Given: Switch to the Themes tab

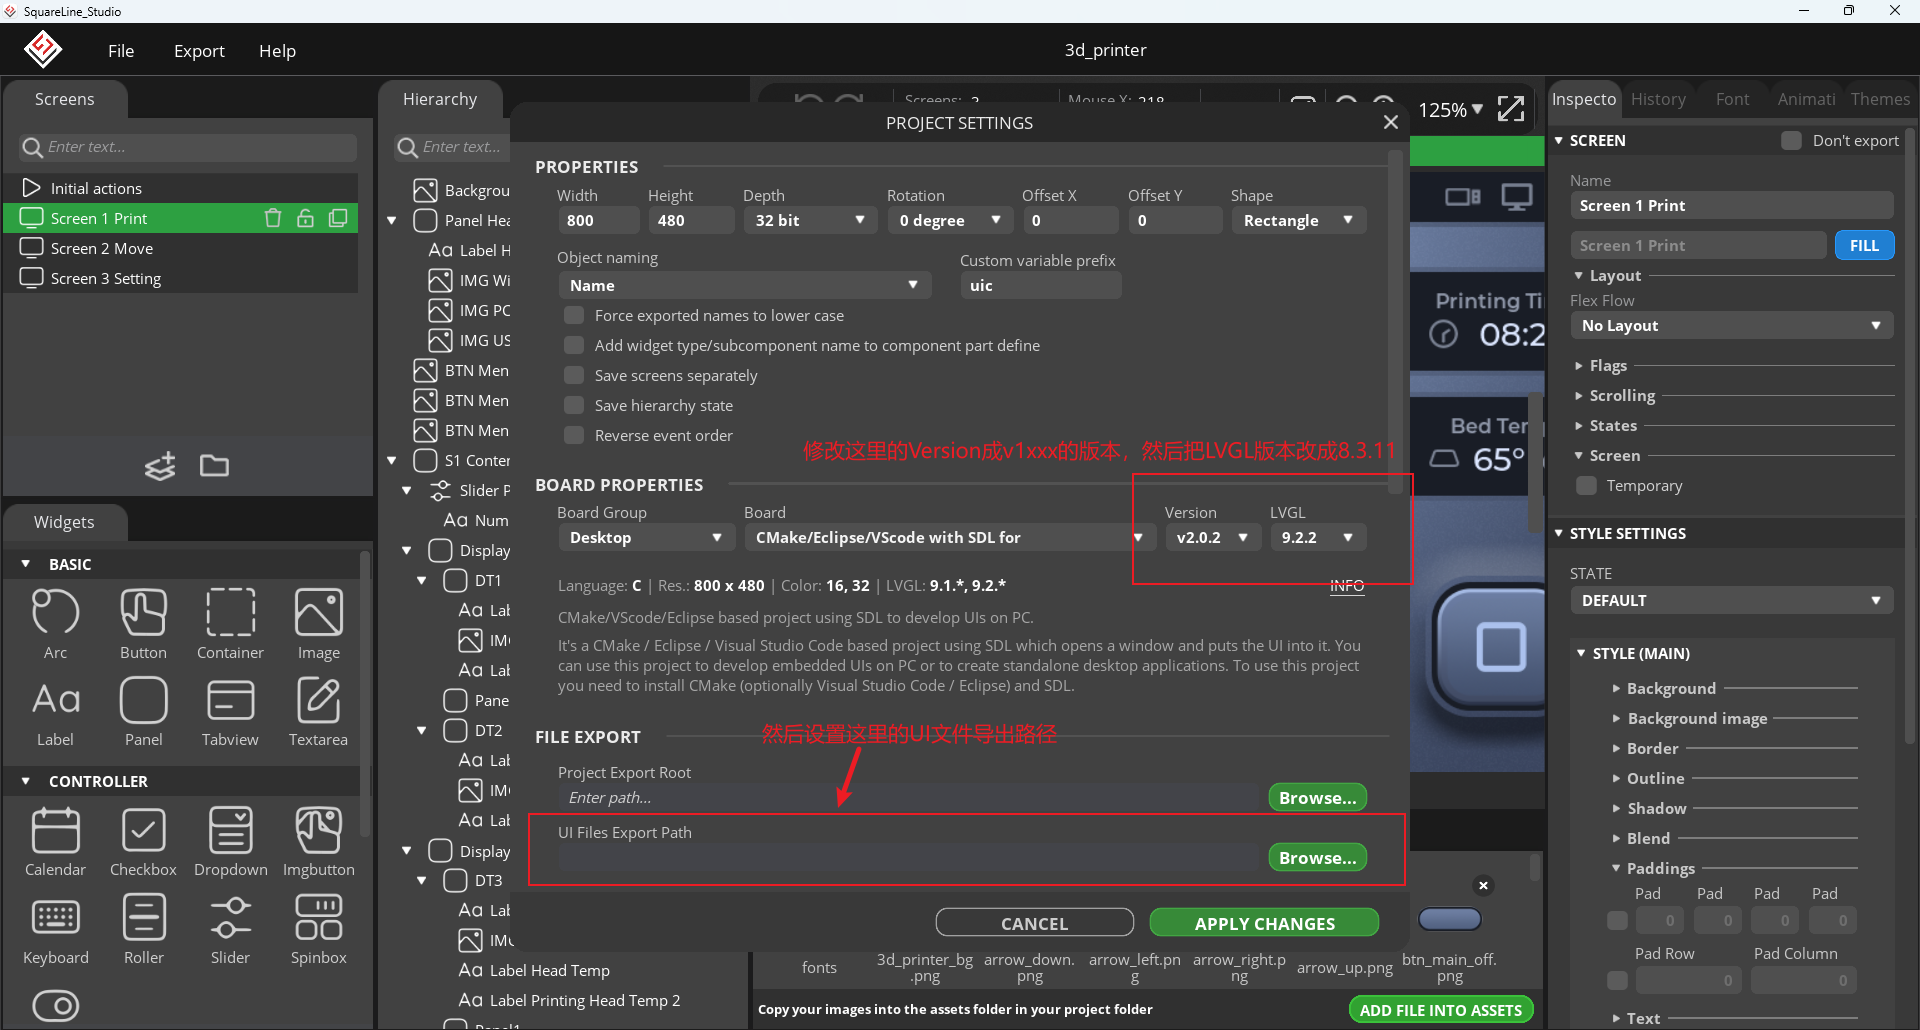Looking at the screenshot, I should coord(1880,99).
